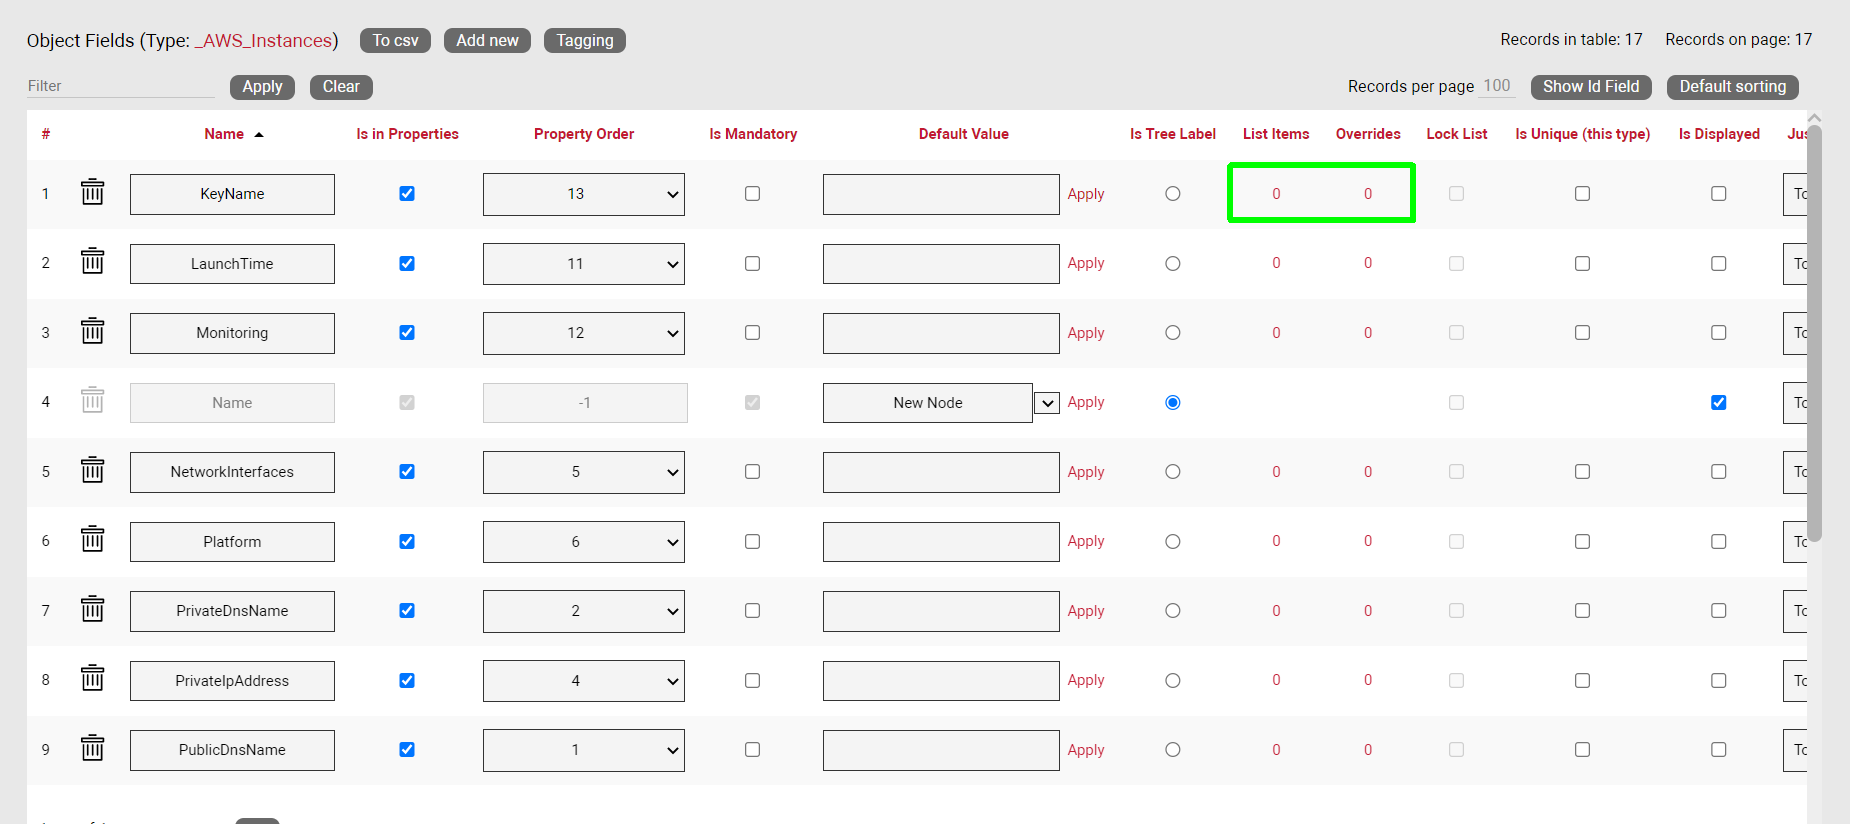Set Monitoring as the tree label
Viewport: 1850px width, 824px height.
1172,333
